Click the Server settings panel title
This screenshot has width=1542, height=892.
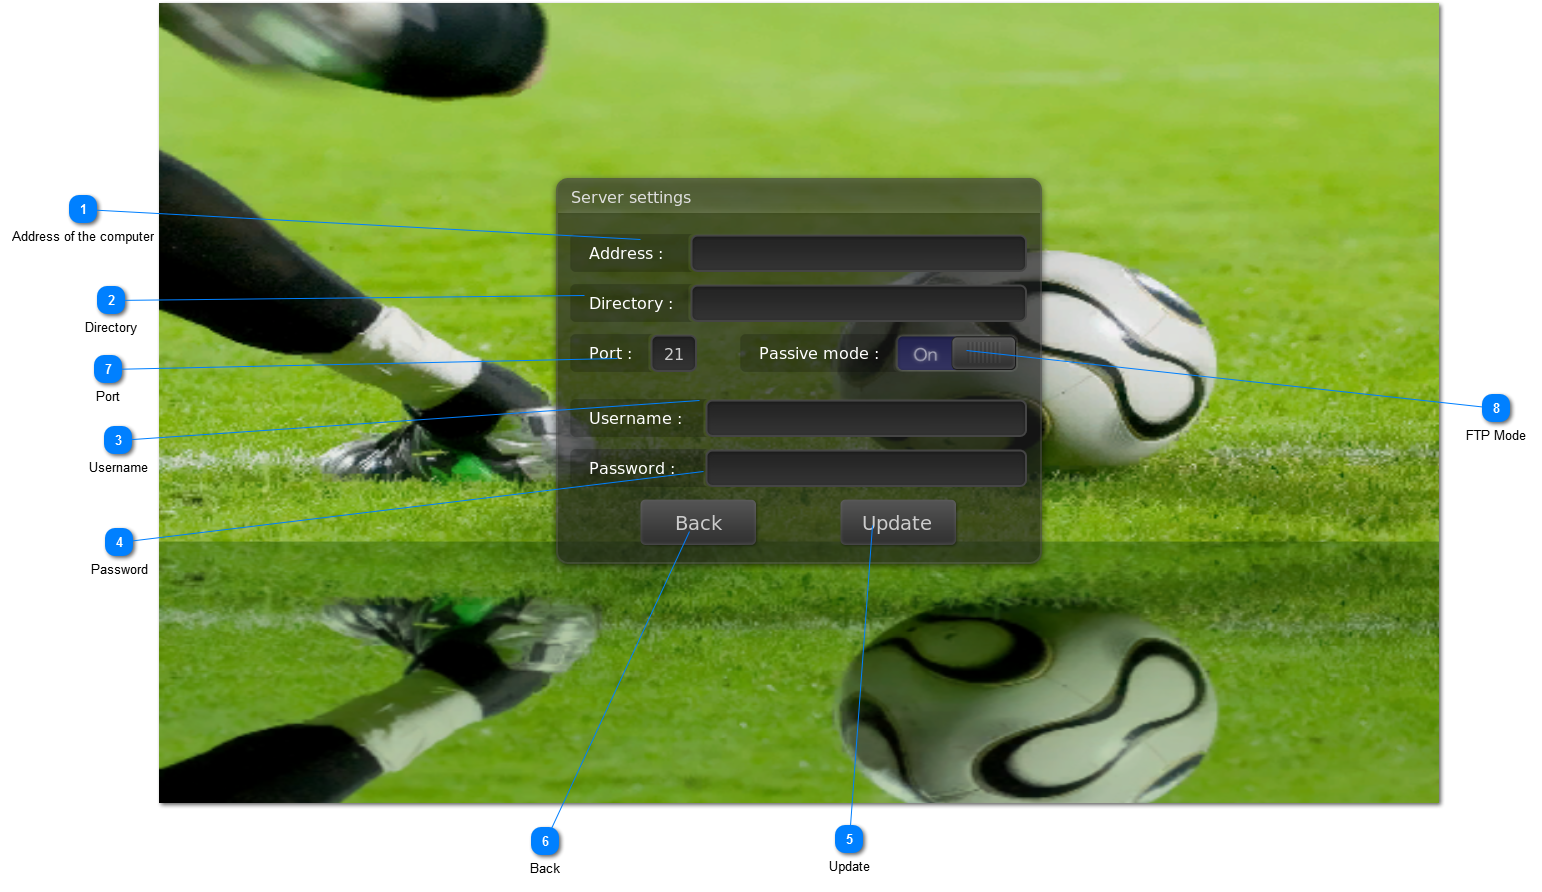coord(631,198)
